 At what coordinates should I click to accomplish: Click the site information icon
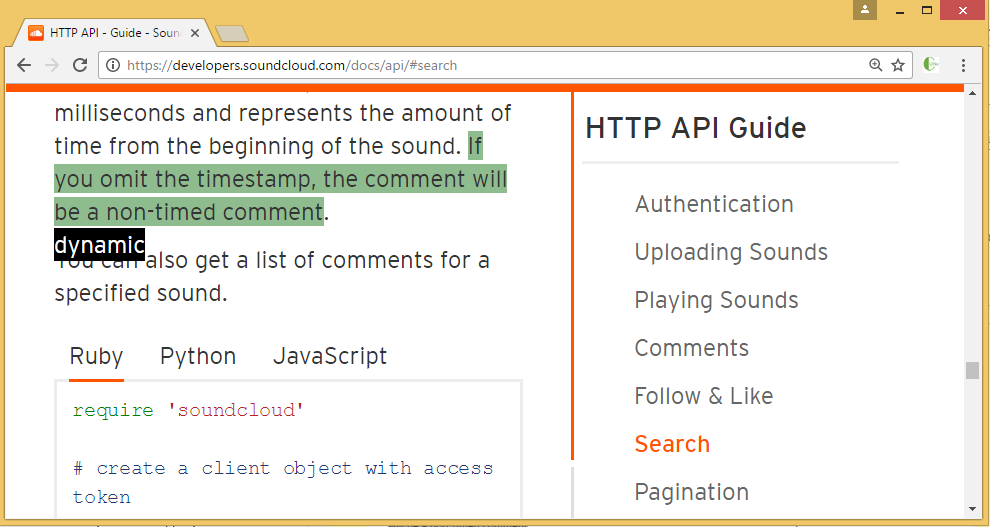[113, 65]
